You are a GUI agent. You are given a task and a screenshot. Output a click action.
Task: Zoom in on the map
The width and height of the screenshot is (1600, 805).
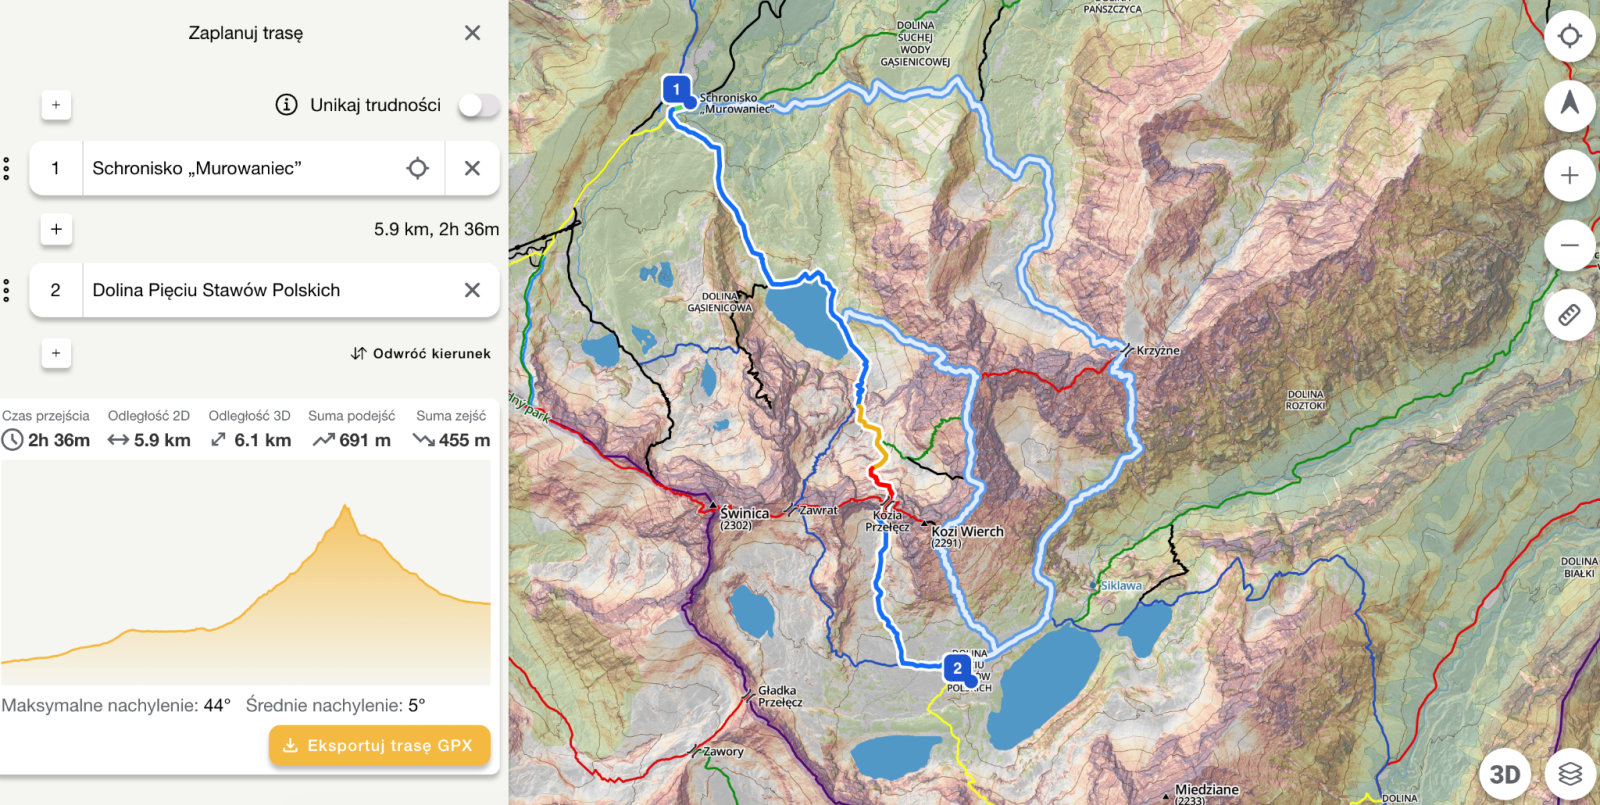(1569, 176)
